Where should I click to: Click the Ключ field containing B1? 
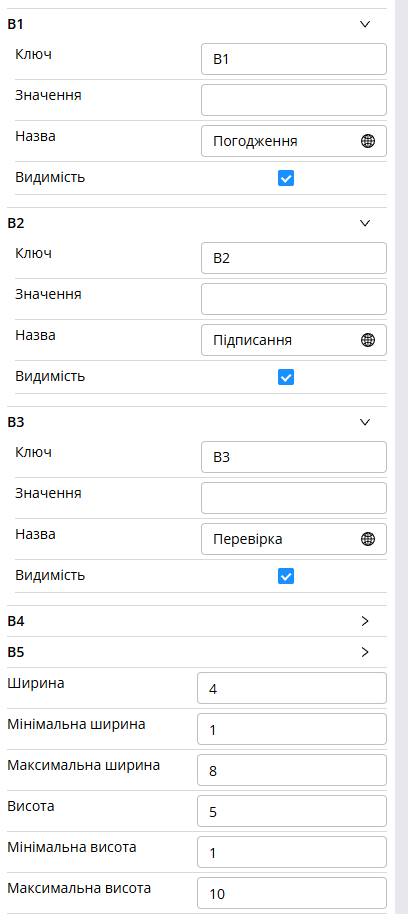tap(294, 59)
